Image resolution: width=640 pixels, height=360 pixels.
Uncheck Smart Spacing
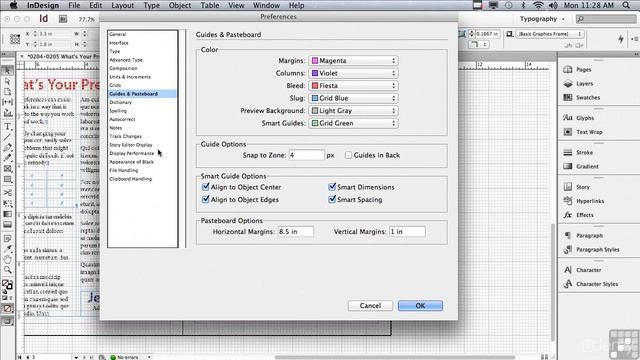(x=332, y=200)
